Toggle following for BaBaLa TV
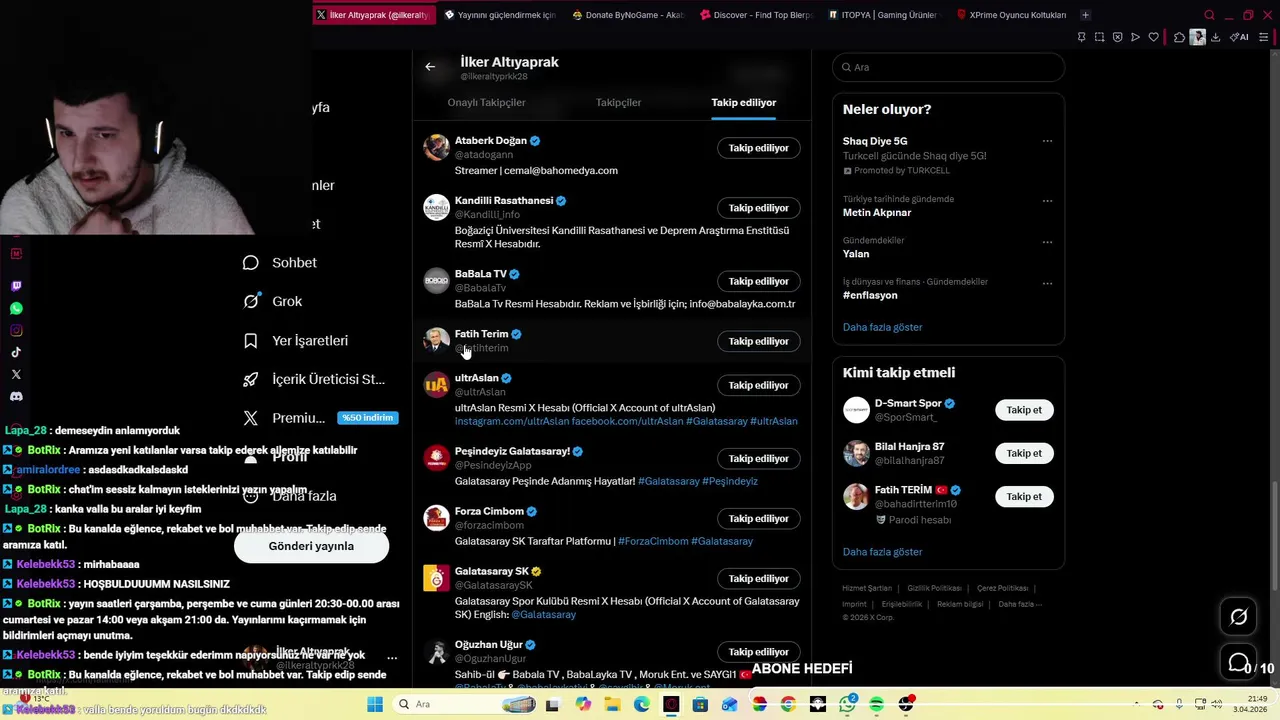The image size is (1280, 720). (758, 281)
